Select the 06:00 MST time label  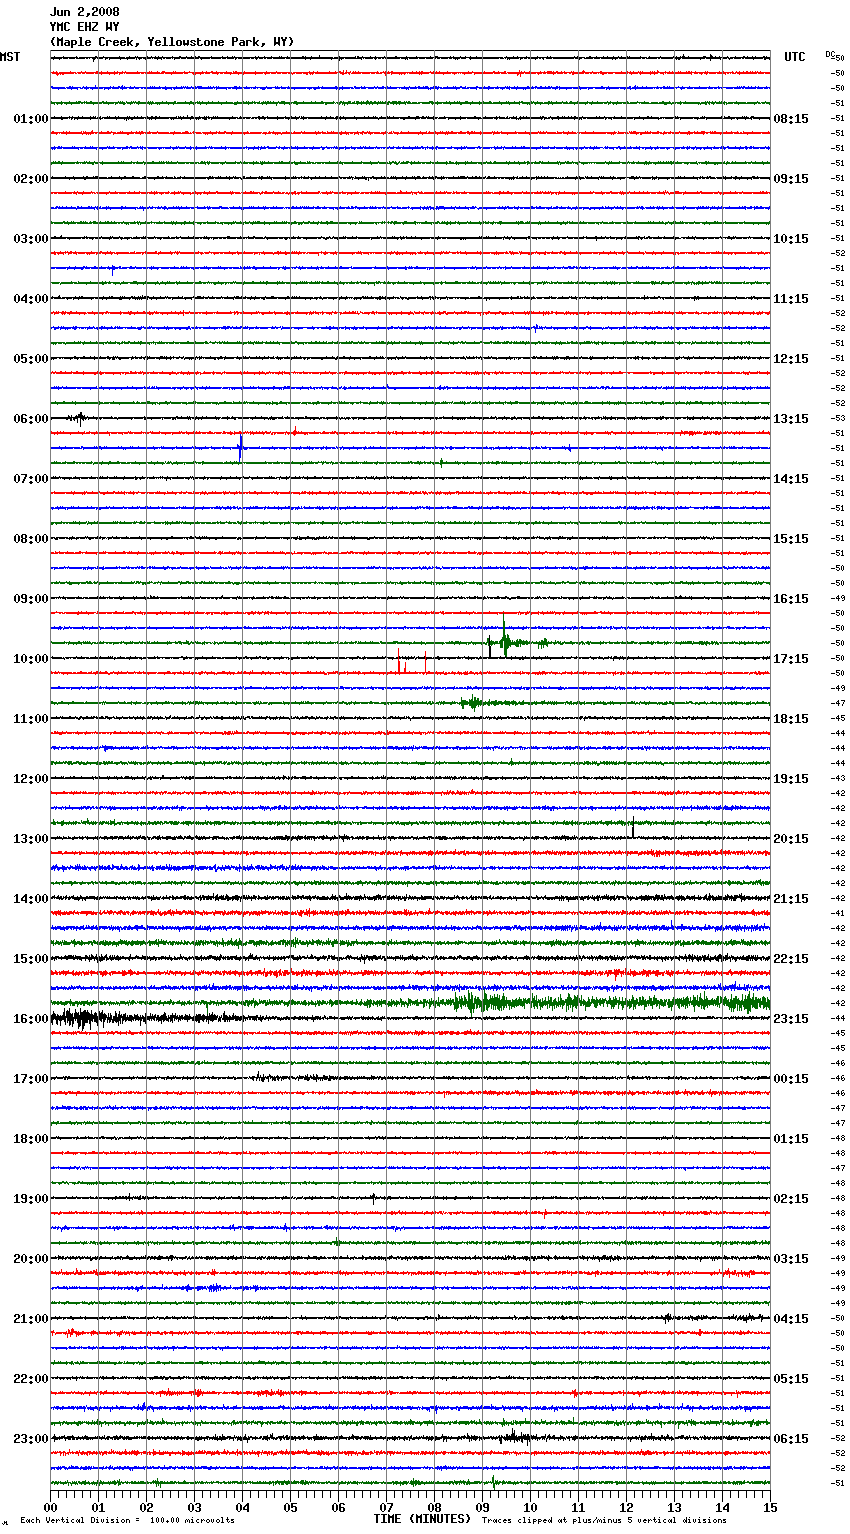tap(31, 419)
